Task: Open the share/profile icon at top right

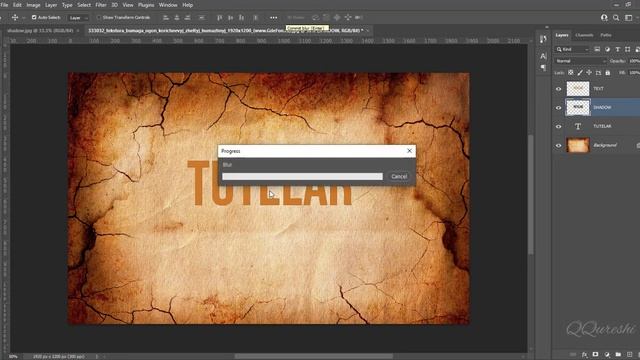Action: click(x=604, y=18)
